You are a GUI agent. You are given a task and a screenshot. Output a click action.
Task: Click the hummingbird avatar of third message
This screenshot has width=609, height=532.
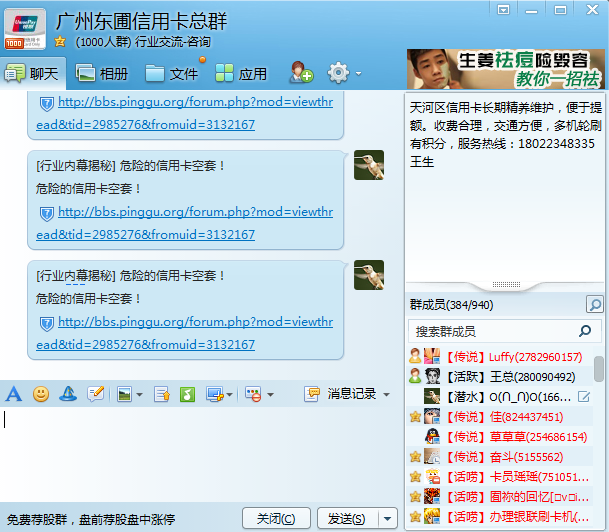(369, 275)
